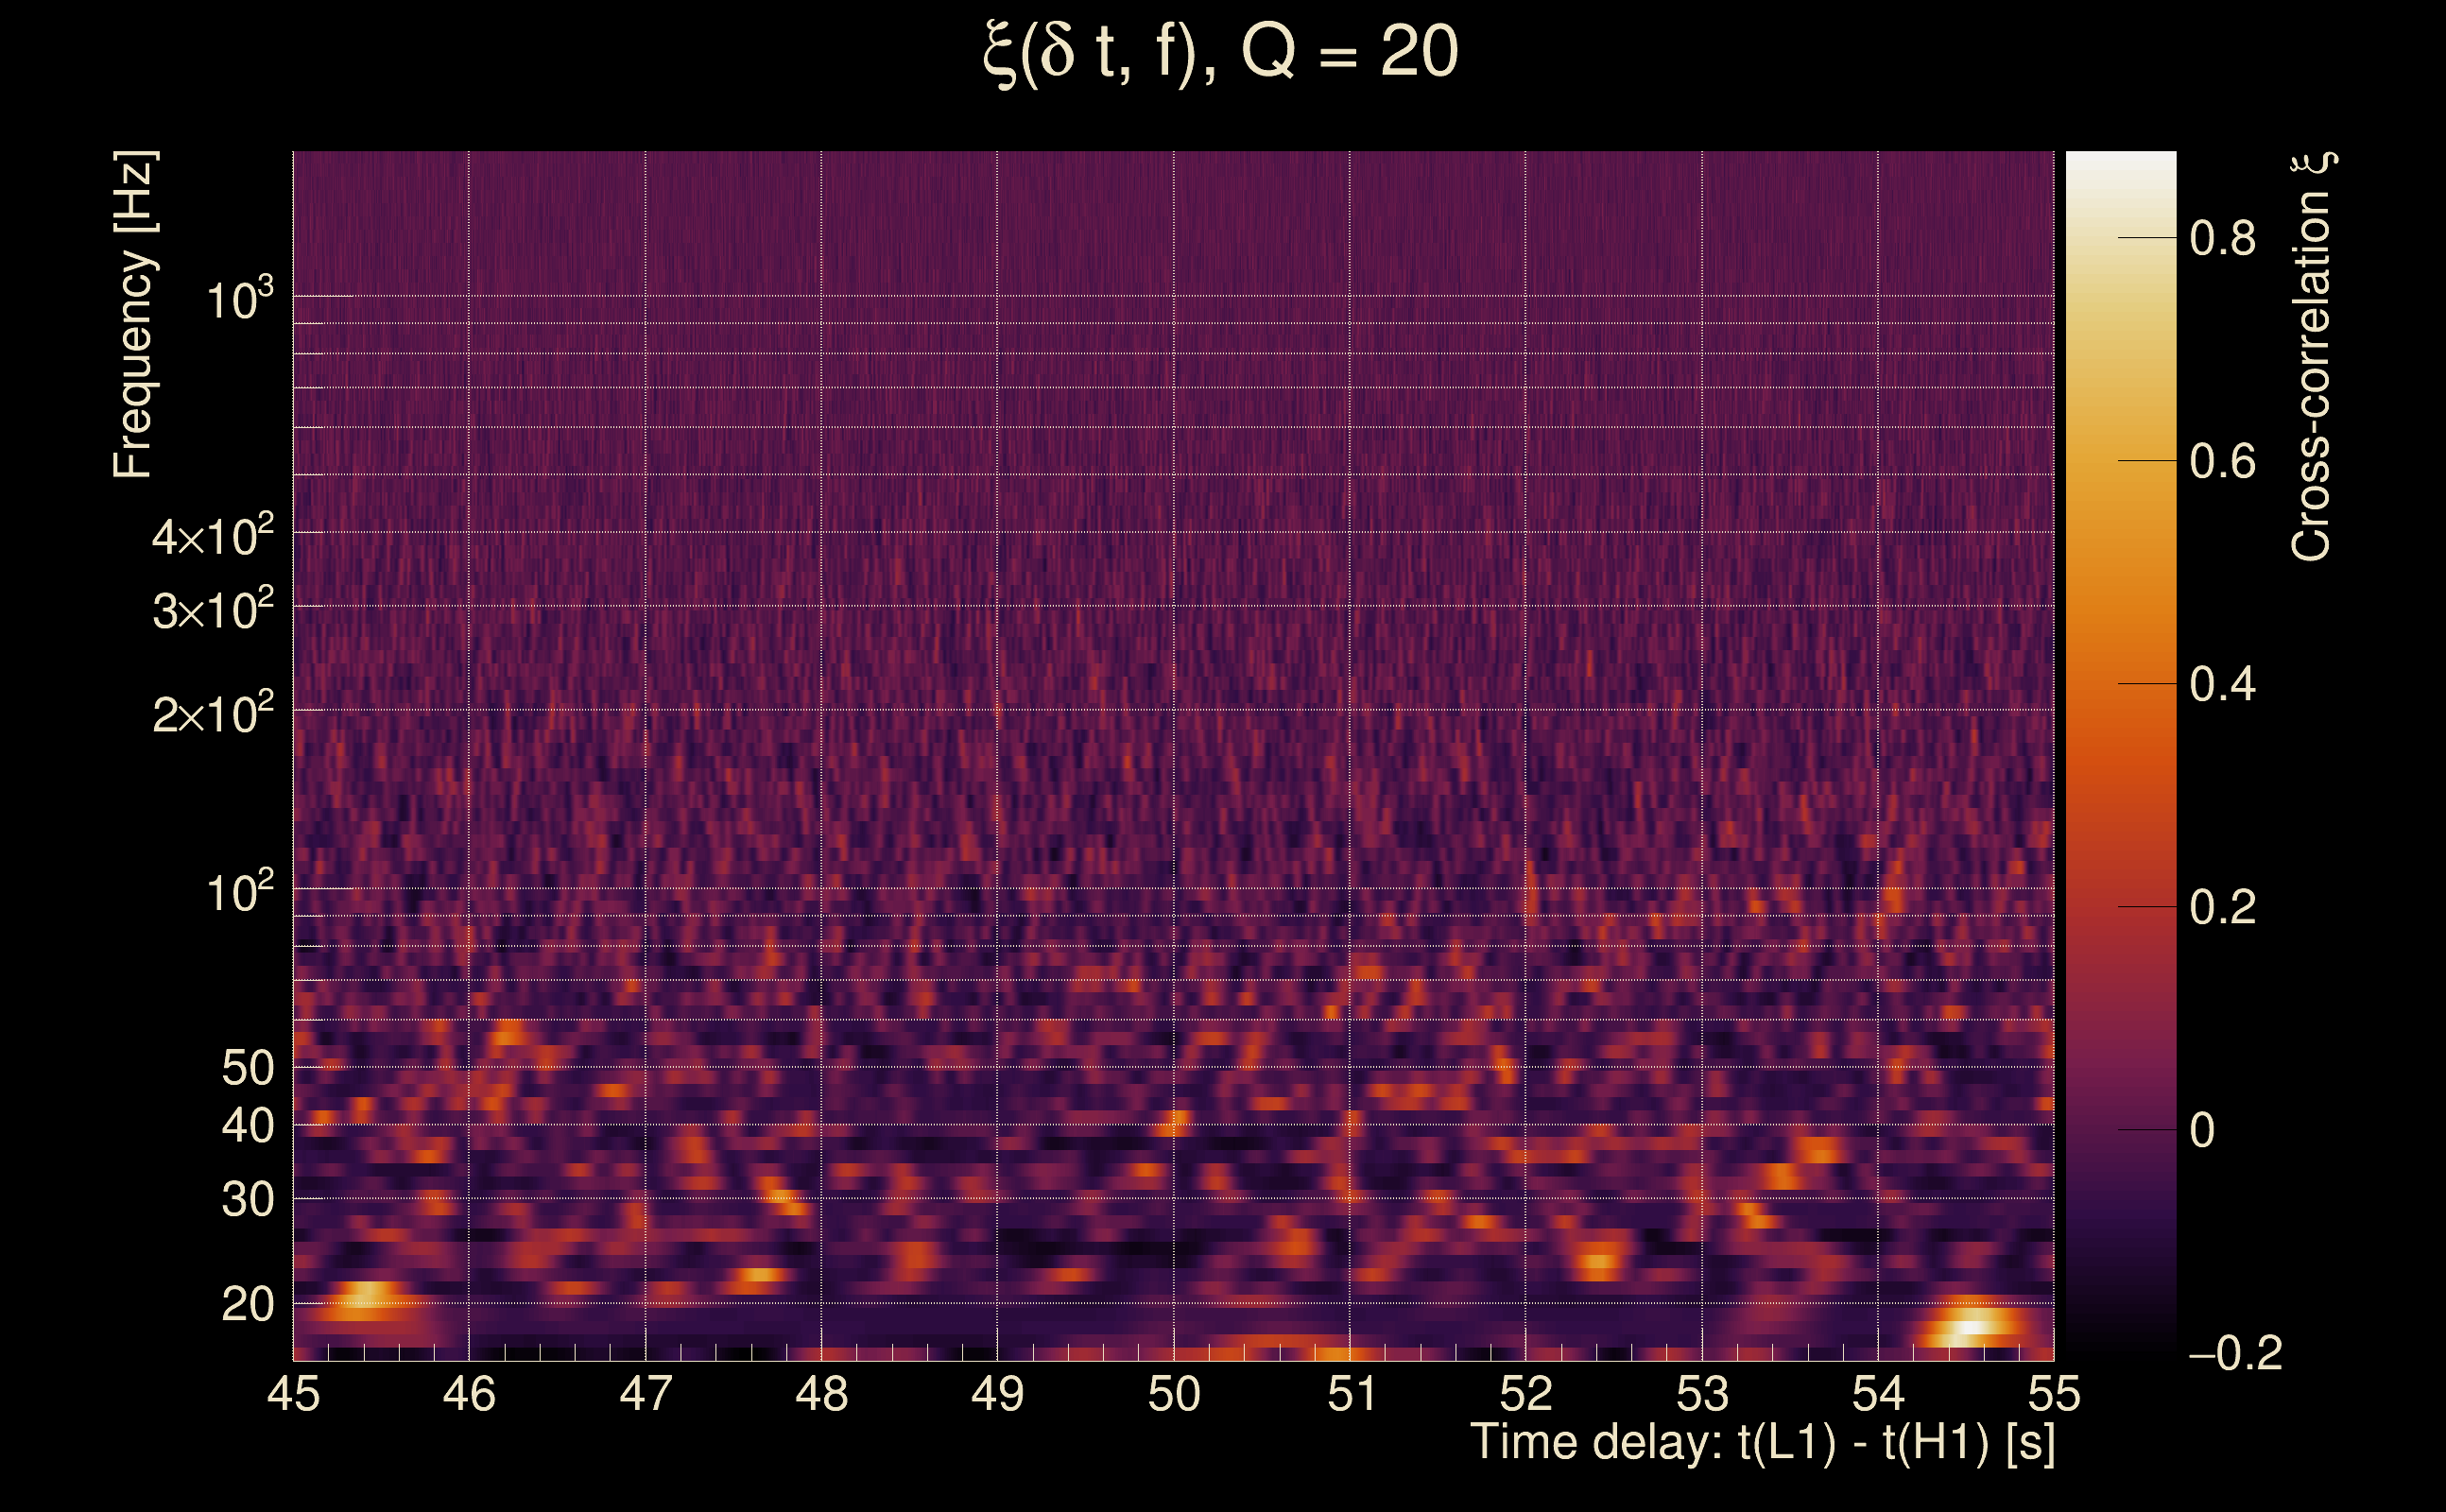Click the brightest white spot near 54.5 s
Screen dimensions: 2446x1512
[1969, 1328]
